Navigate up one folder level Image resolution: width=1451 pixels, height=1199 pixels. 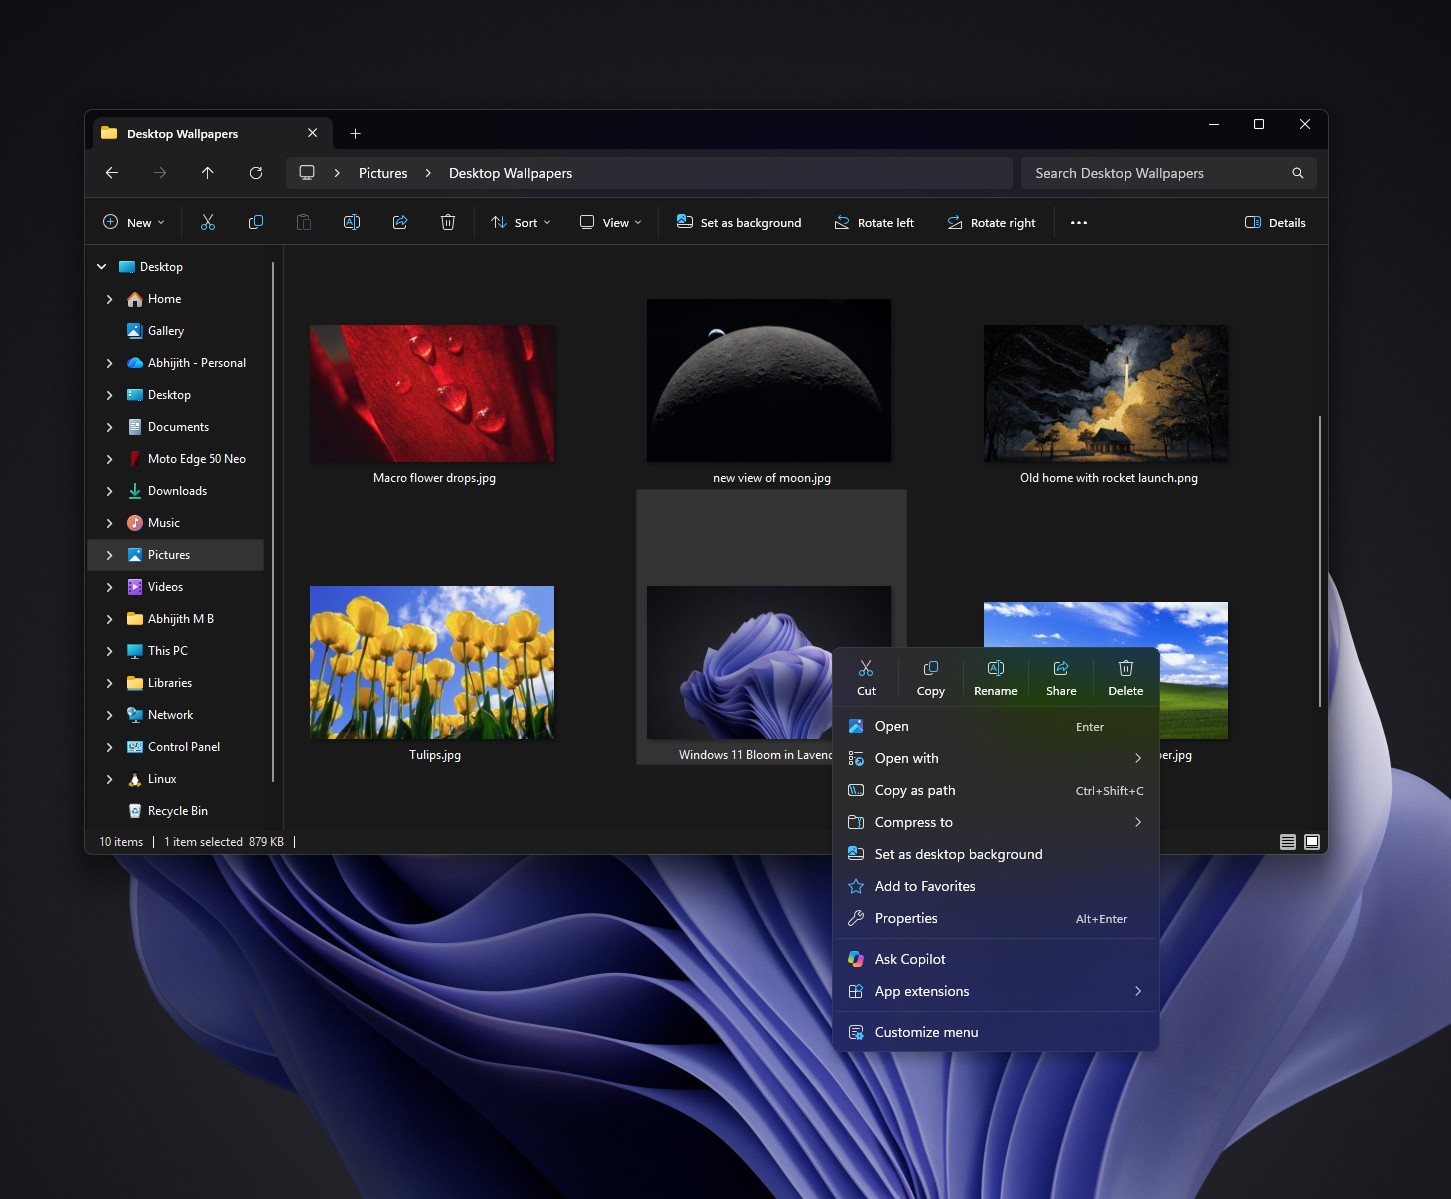(x=208, y=173)
